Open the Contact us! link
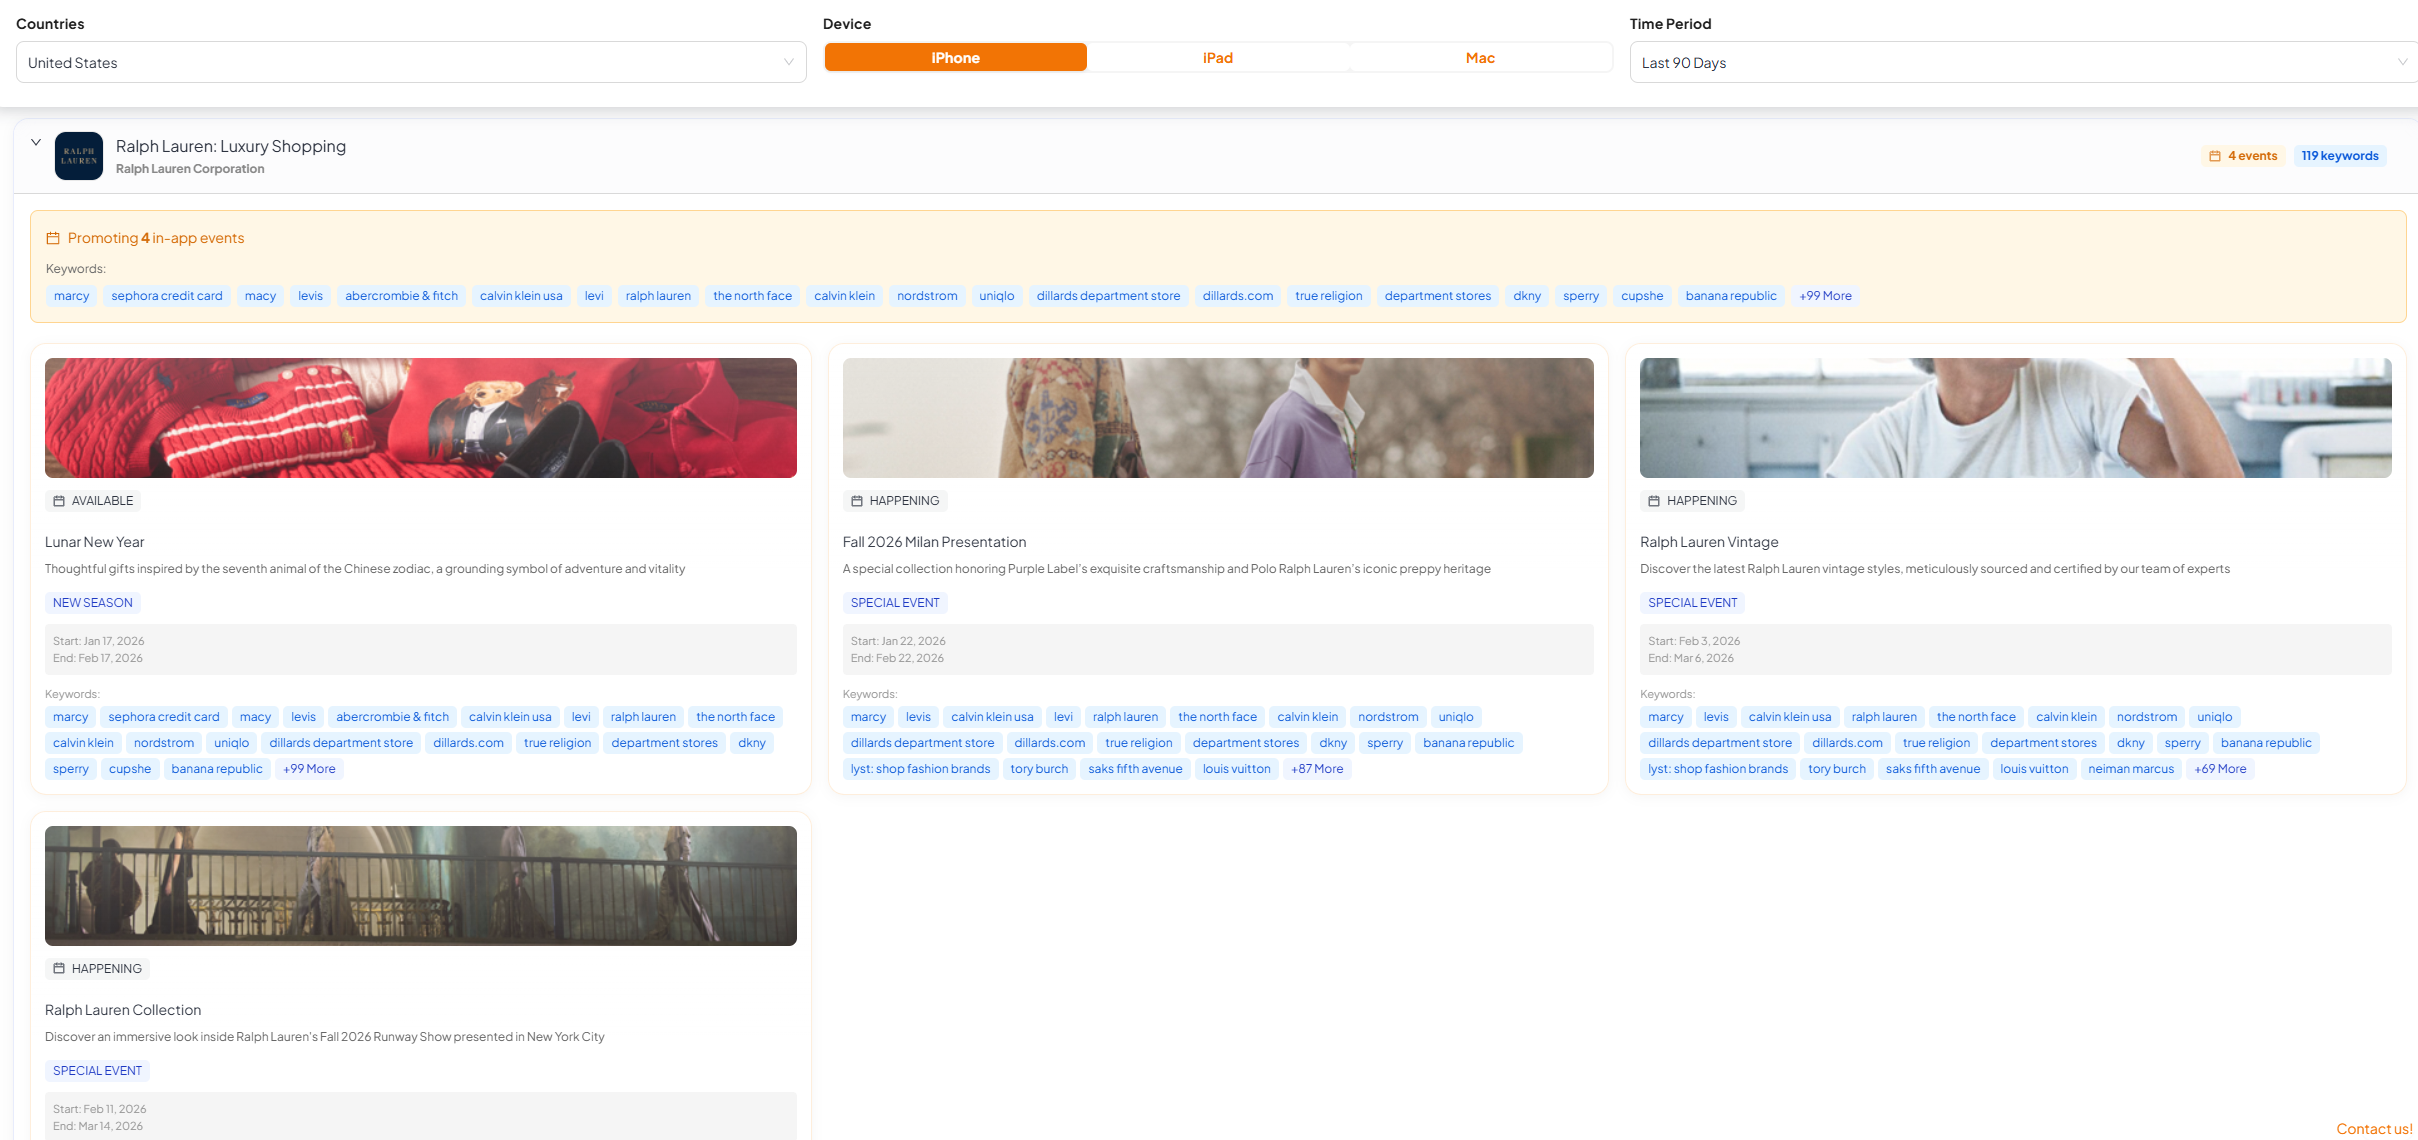This screenshot has height=1140, width=2418. (x=2374, y=1129)
